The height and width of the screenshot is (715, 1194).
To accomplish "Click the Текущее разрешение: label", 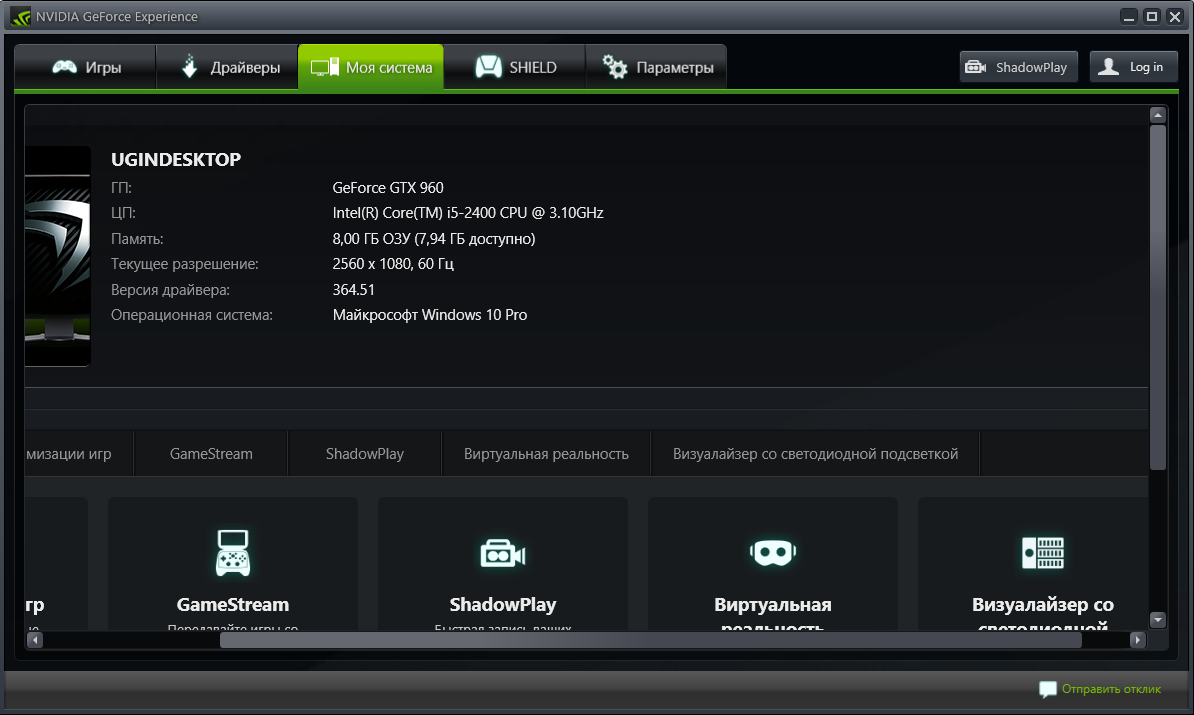I will pyautogui.click(x=185, y=264).
